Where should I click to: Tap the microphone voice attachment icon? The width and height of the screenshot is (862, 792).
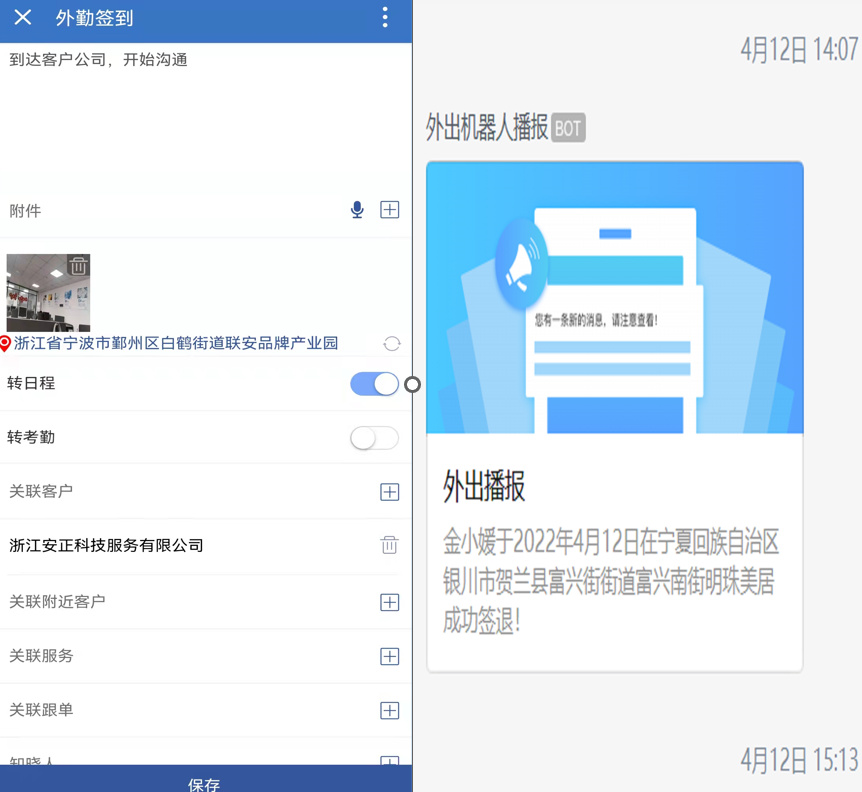pos(357,210)
